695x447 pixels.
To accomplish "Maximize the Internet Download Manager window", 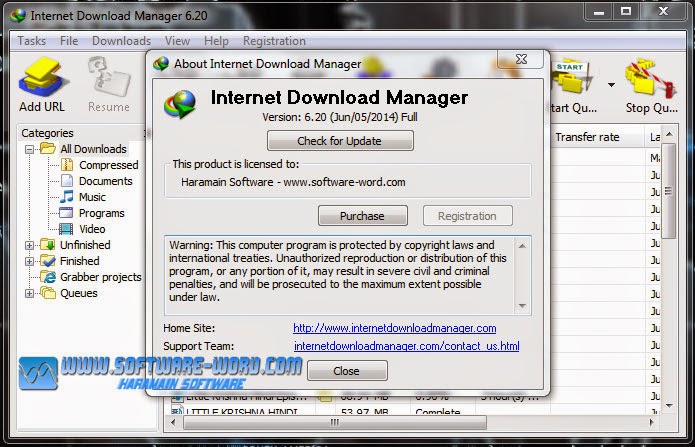I will pyautogui.click(x=626, y=12).
